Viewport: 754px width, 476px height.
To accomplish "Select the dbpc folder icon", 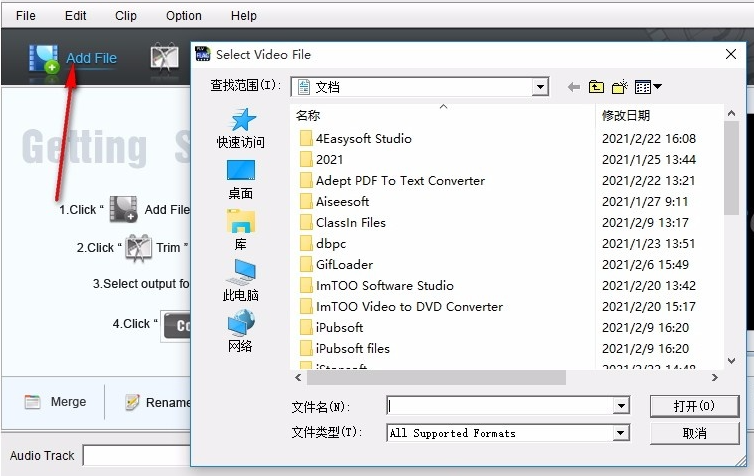I will tap(306, 243).
